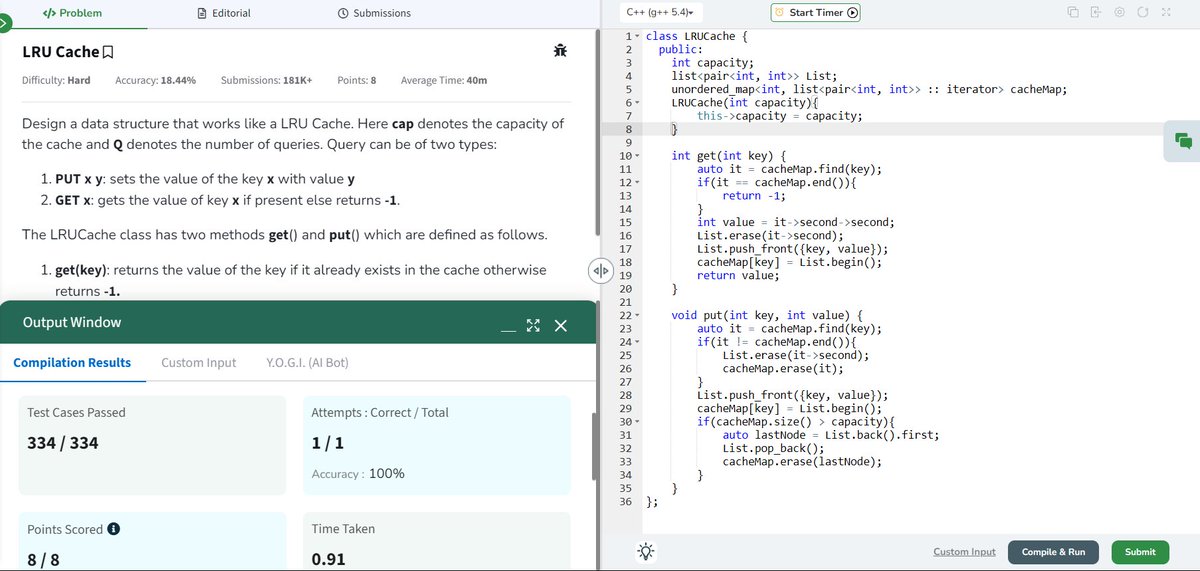Click on 'int capacity;' declaration line

pyautogui.click(x=712, y=62)
